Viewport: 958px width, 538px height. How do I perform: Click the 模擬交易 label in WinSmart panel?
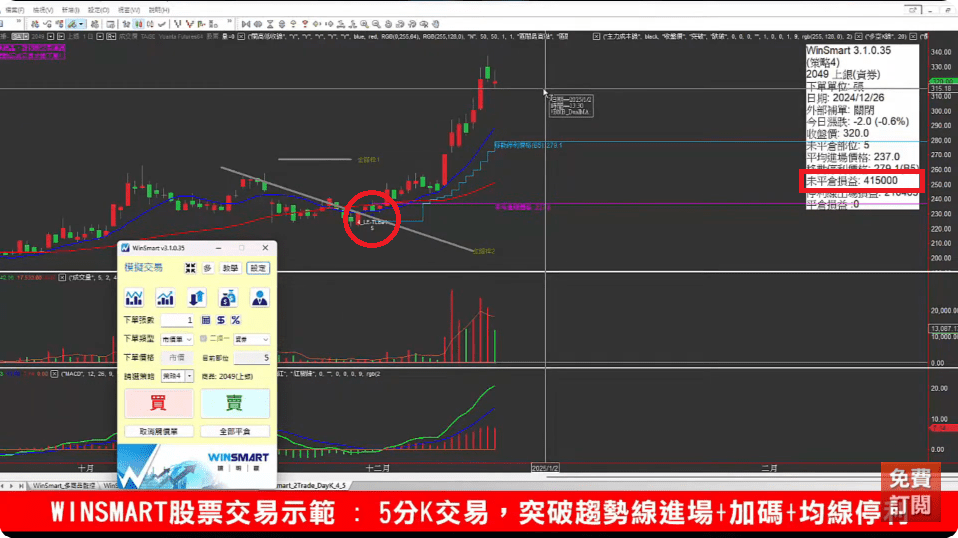(x=144, y=267)
